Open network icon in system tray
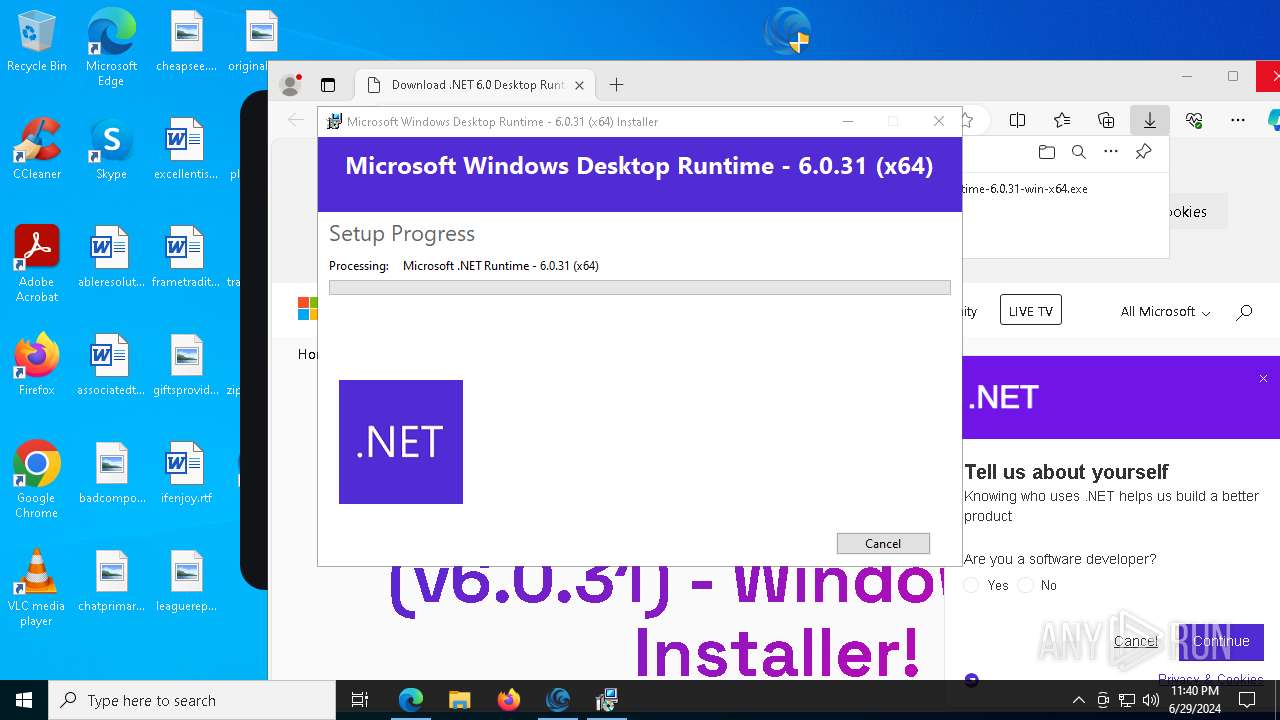 tap(1127, 700)
